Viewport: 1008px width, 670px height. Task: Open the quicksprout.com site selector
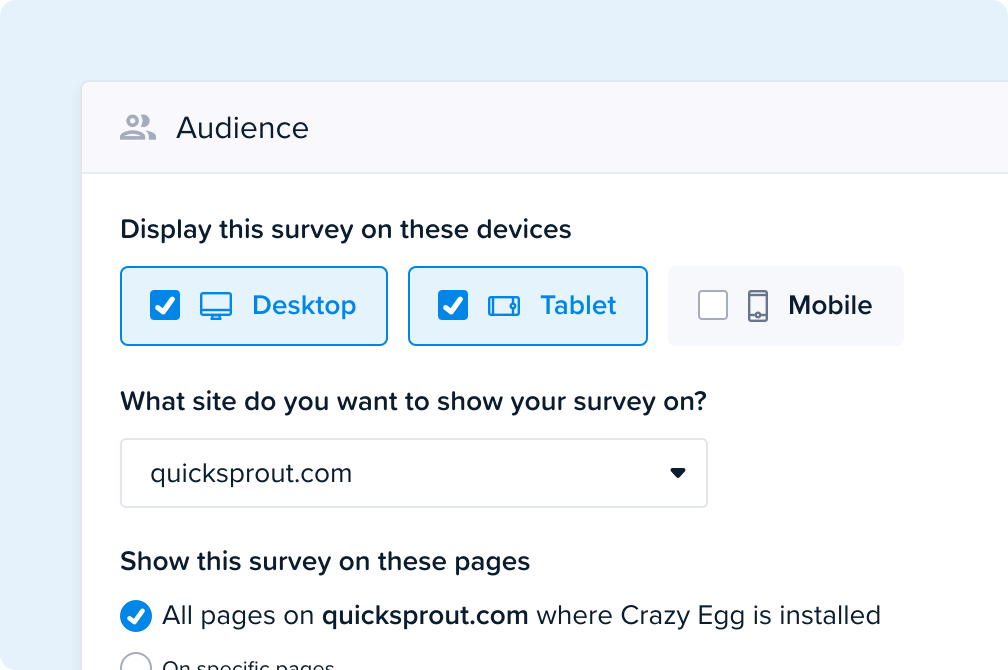[x=414, y=473]
